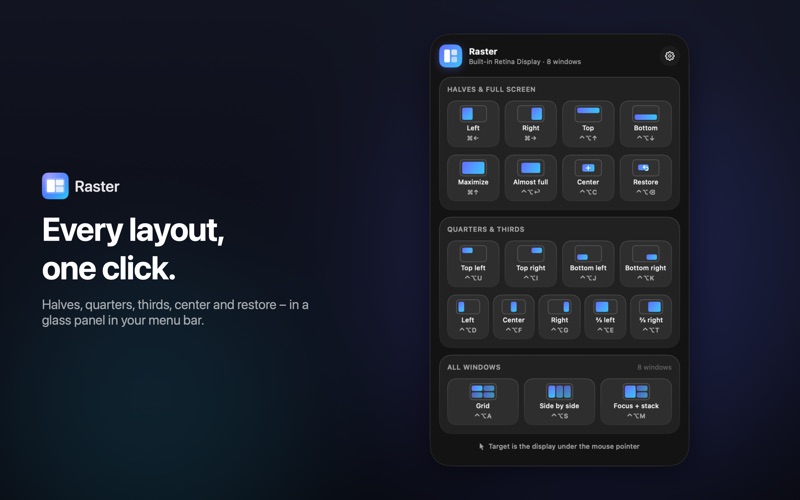Screen dimensions: 800x500
Task: Choose the Top half layout
Action: tap(588, 124)
